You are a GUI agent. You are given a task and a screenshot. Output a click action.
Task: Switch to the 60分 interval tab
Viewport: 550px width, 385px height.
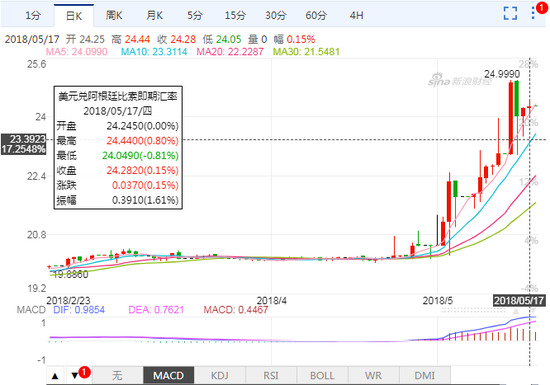[316, 15]
